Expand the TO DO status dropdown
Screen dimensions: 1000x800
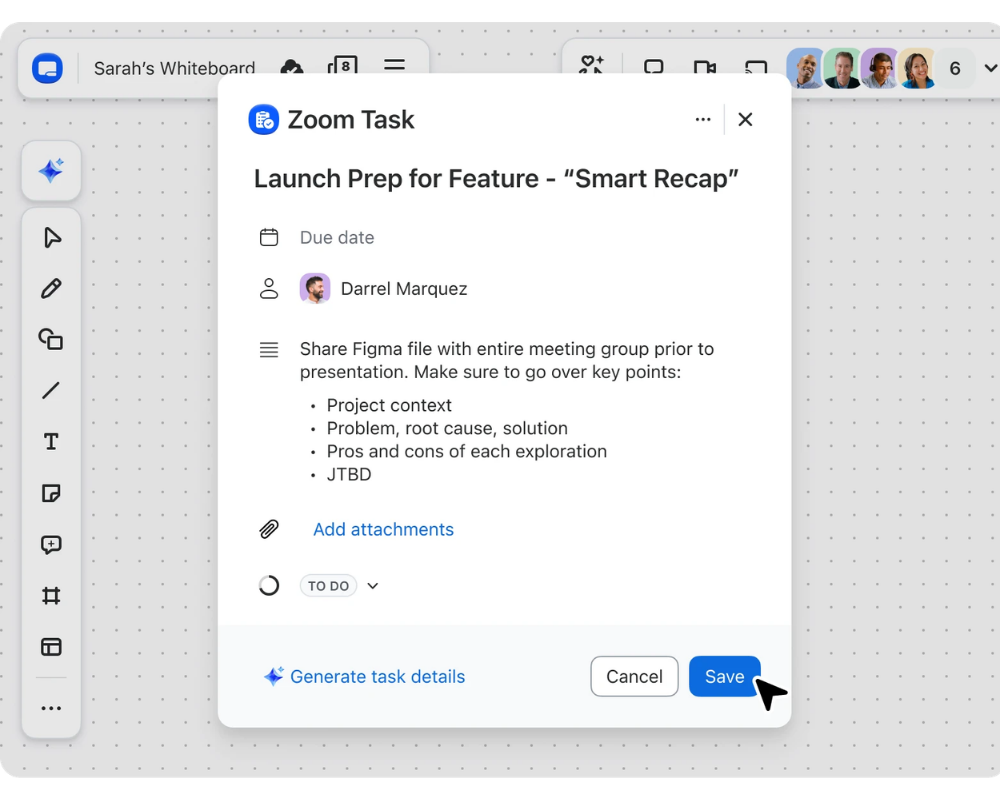click(372, 586)
